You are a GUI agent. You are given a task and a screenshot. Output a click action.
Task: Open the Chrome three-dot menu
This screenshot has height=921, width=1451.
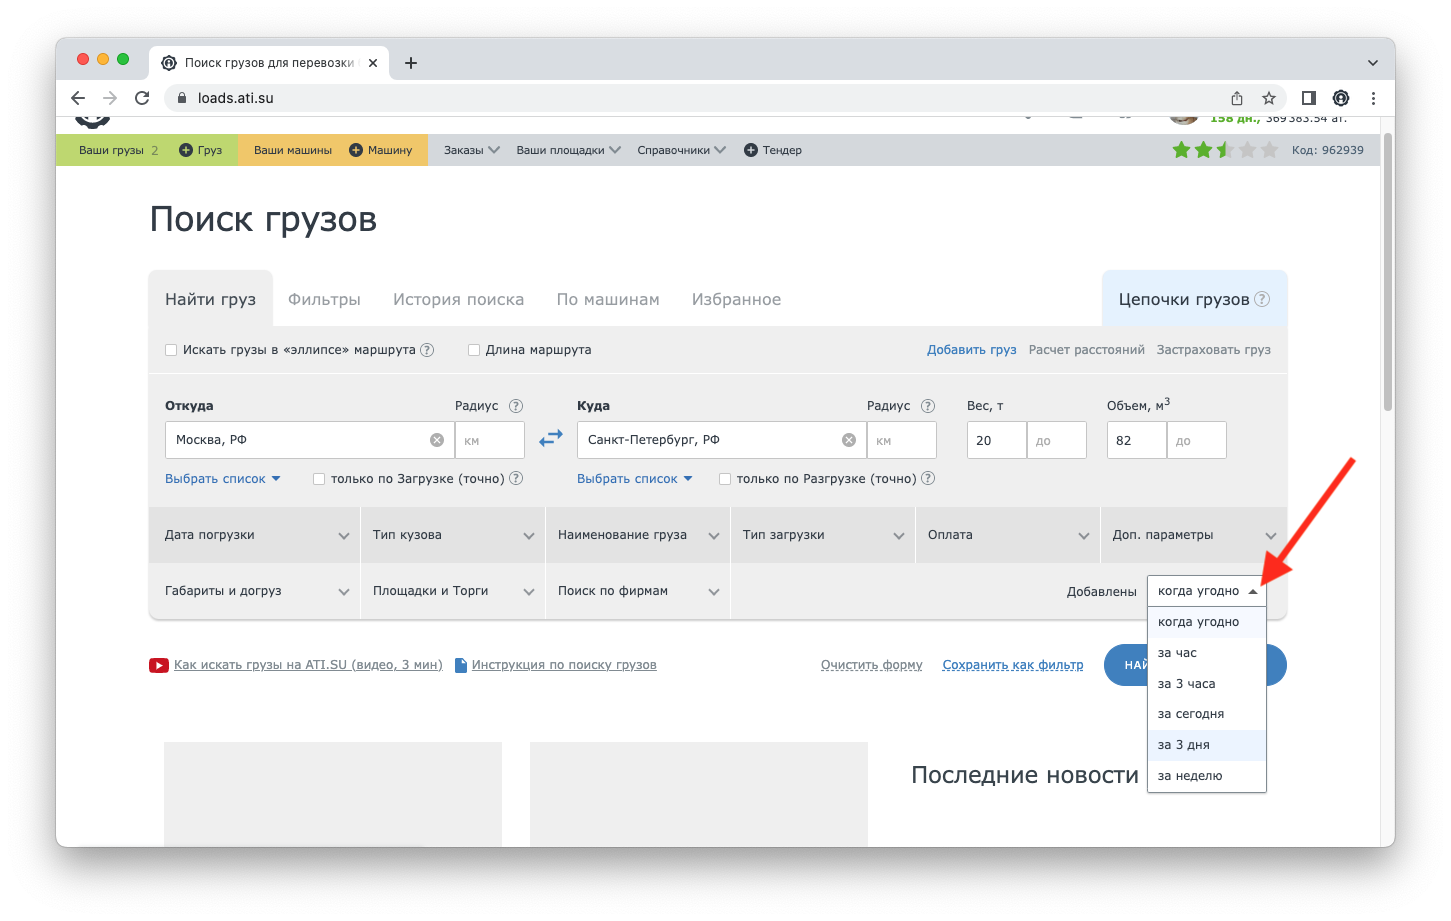1373,98
